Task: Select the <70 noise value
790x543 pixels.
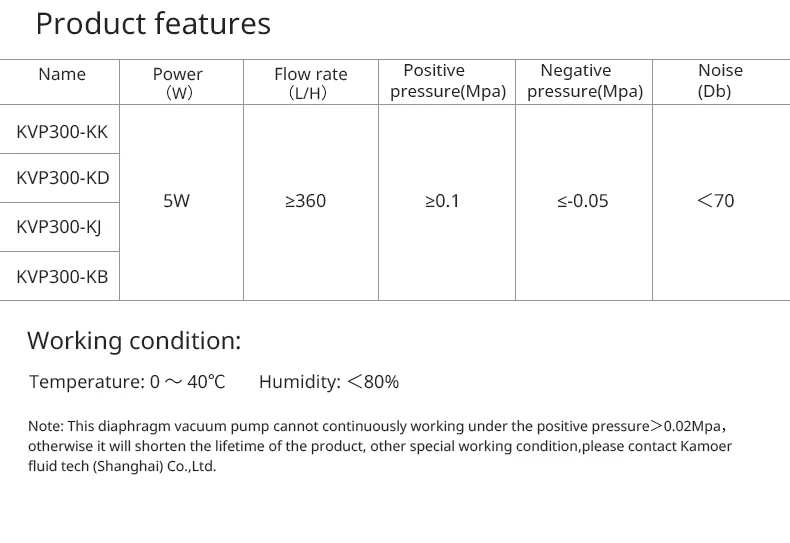Action: pyautogui.click(x=715, y=201)
